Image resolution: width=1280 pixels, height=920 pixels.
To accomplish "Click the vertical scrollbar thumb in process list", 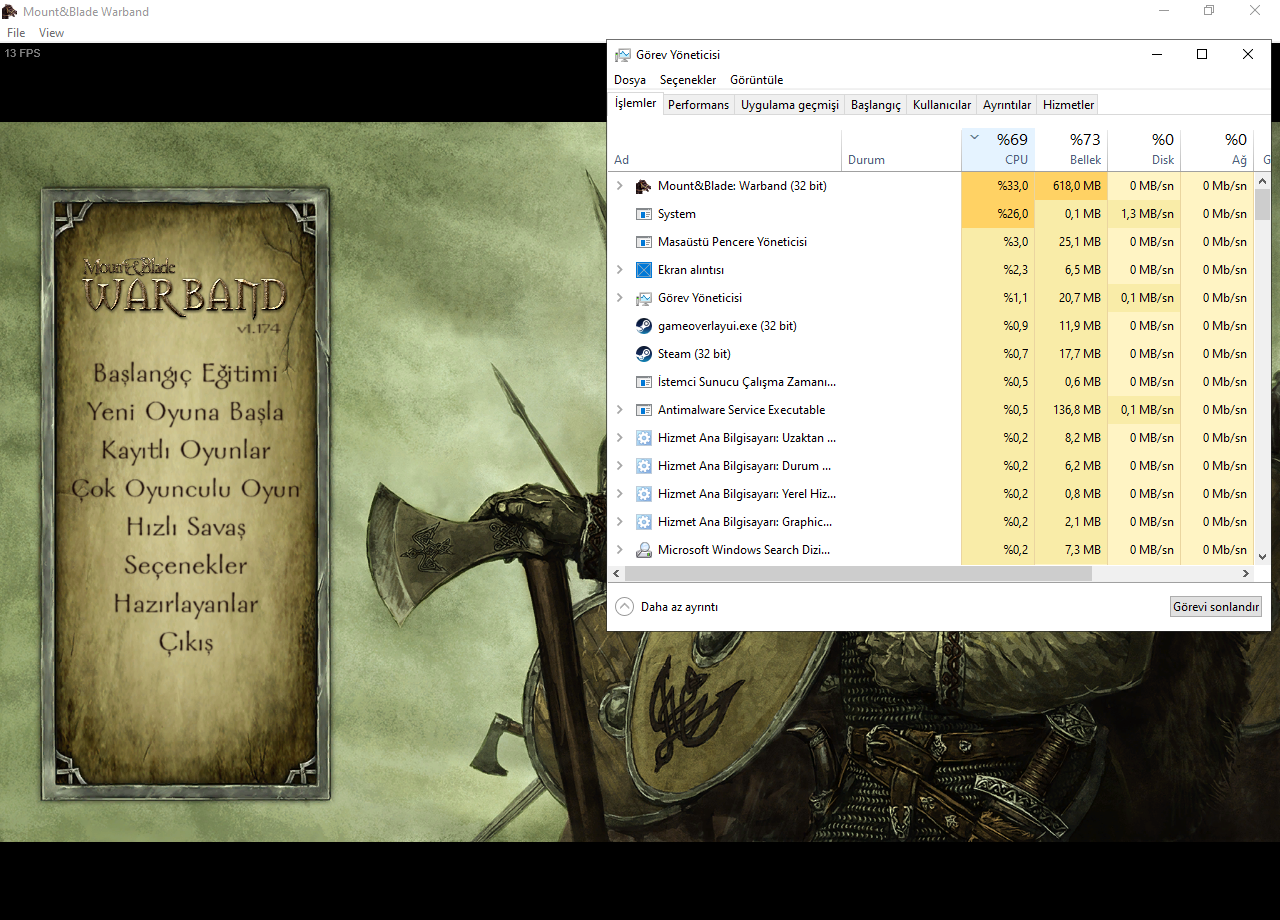I will coord(1262,203).
